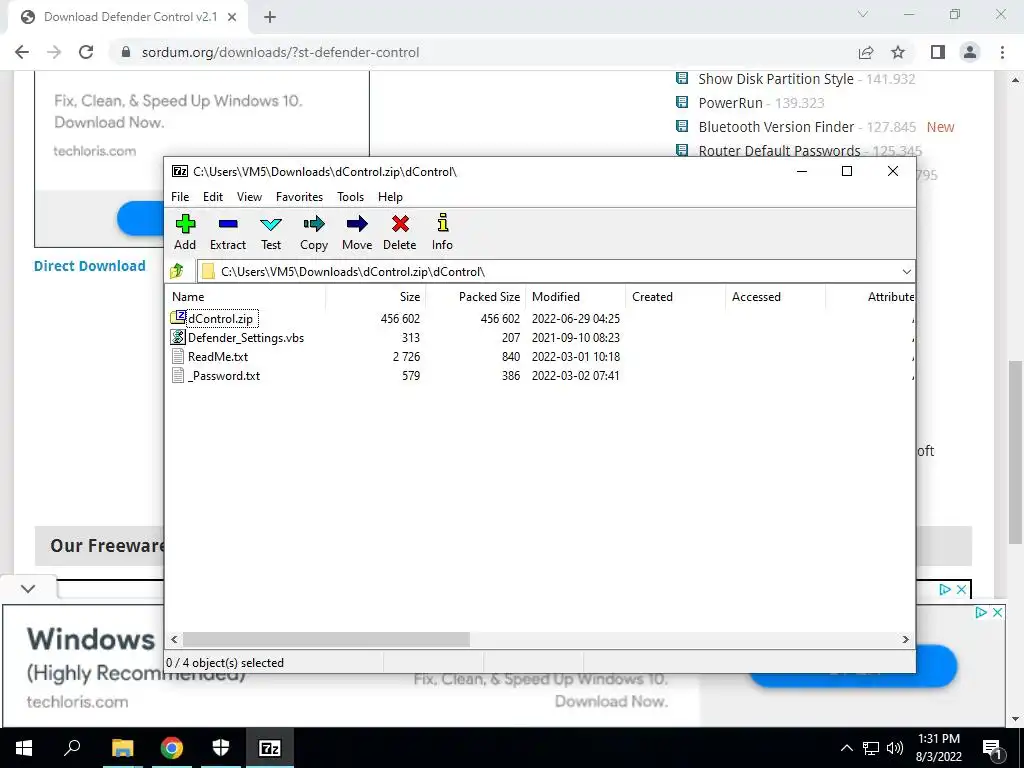Expand the Chrome tab search chevron
The height and width of the screenshot is (768, 1024).
click(x=863, y=14)
